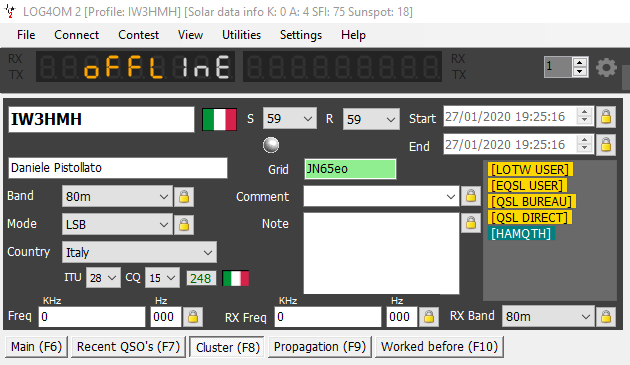Click the padlock beside the Comment field
Image resolution: width=630 pixels, height=365 pixels.
tap(471, 196)
